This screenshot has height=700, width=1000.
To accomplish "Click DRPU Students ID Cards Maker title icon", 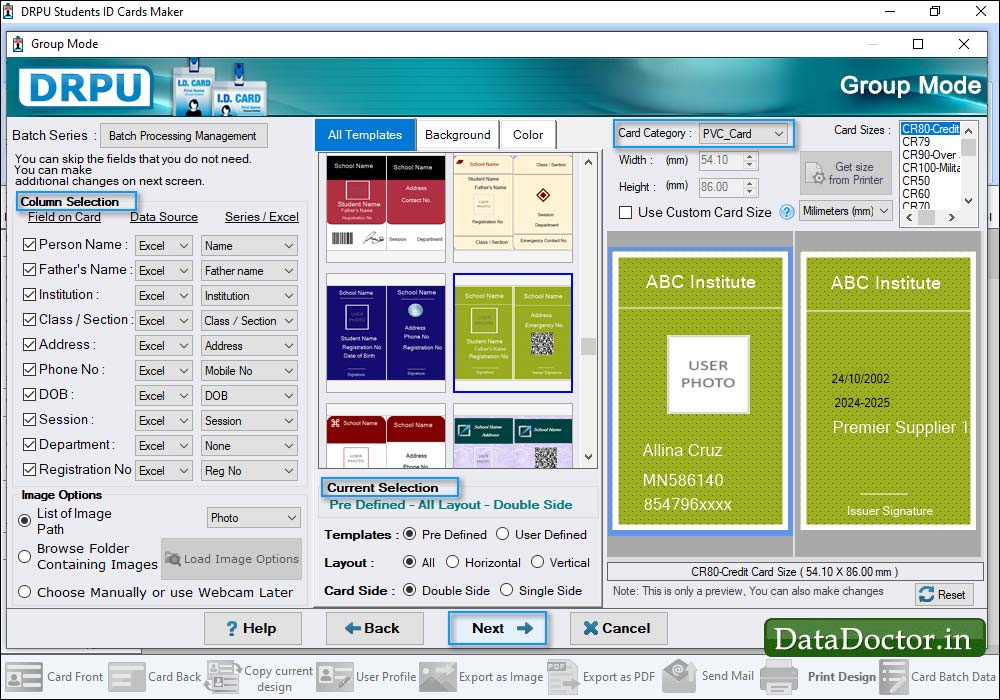I will 8,11.
